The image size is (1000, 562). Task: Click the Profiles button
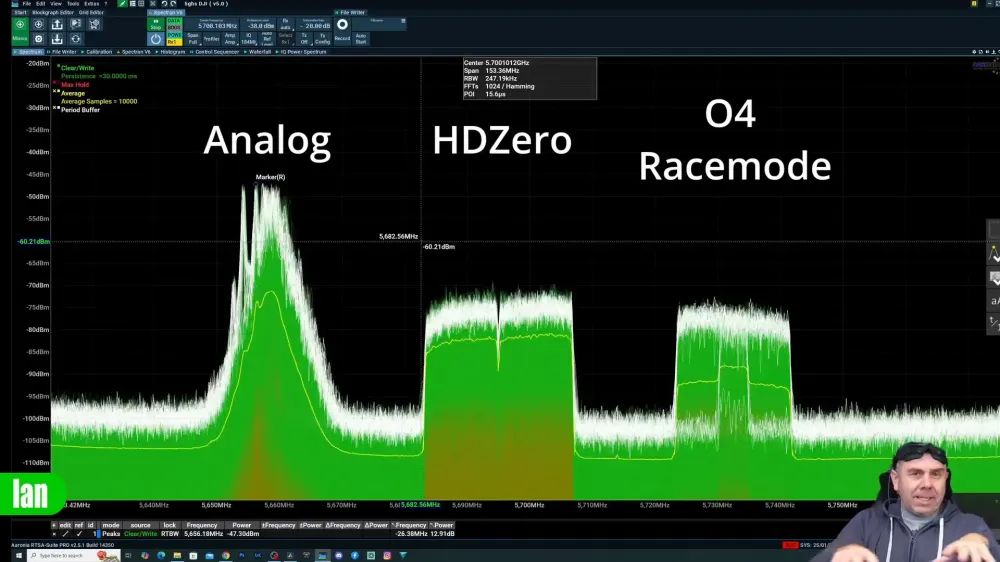(x=211, y=39)
